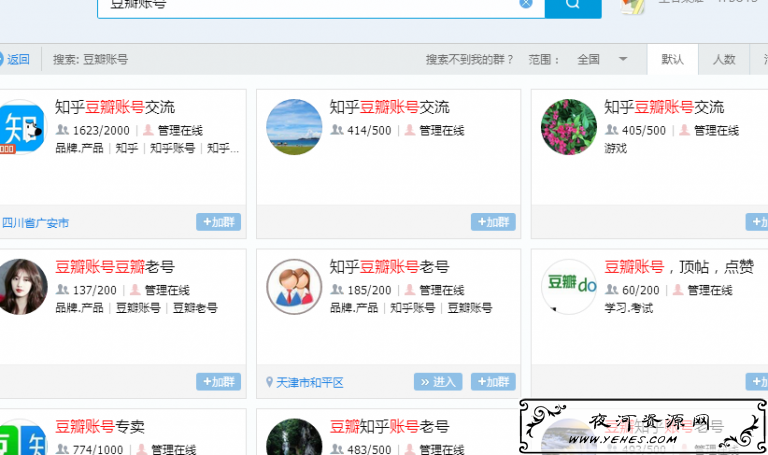Screen dimensions: 768x455
Task: Open the two-people avatar of 知乎豆瓣账号老号
Action: click(x=294, y=287)
